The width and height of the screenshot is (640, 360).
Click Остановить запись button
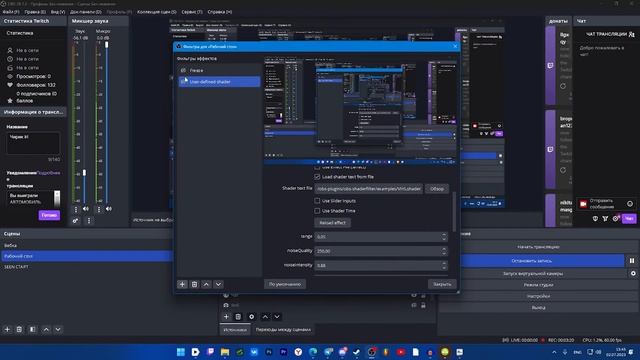click(x=532, y=260)
